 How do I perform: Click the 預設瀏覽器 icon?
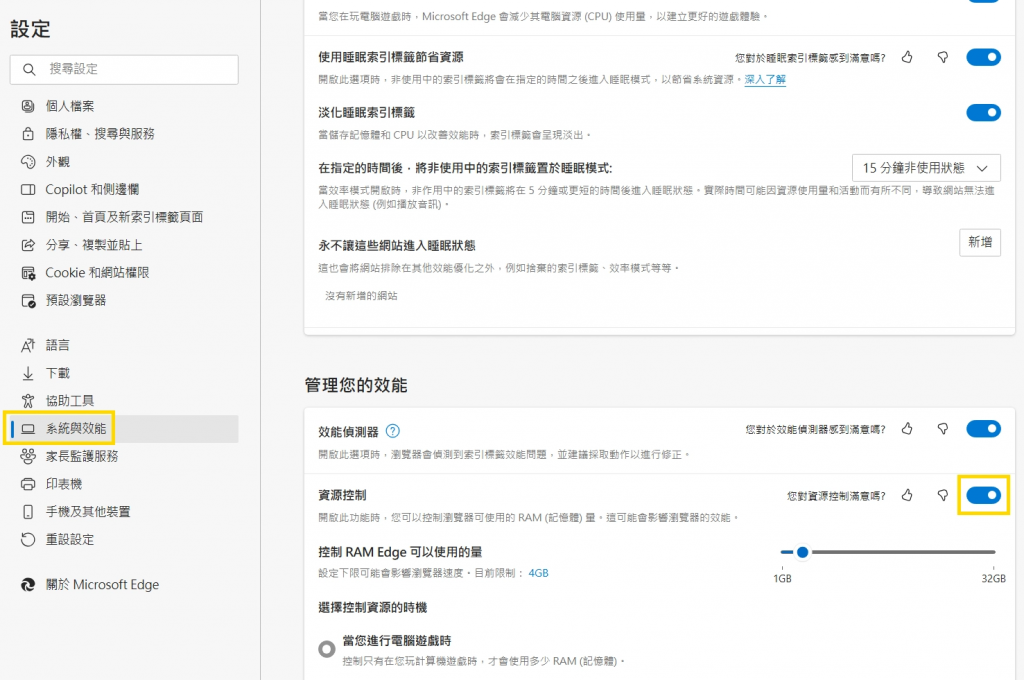click(28, 300)
